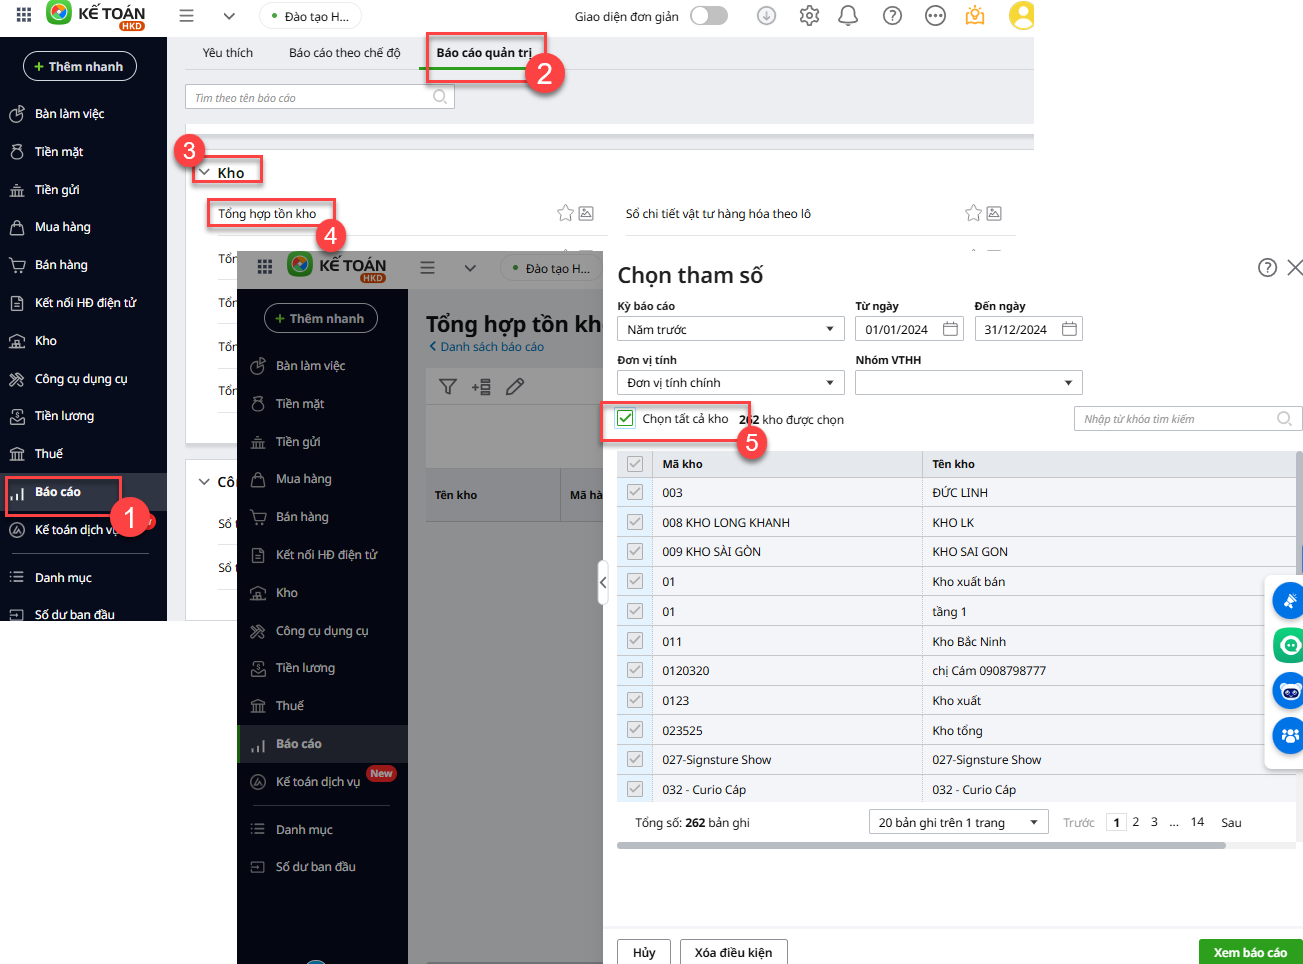The image size is (1303, 964).
Task: Toggle Giao diện đơn giản switch
Action: tap(709, 16)
